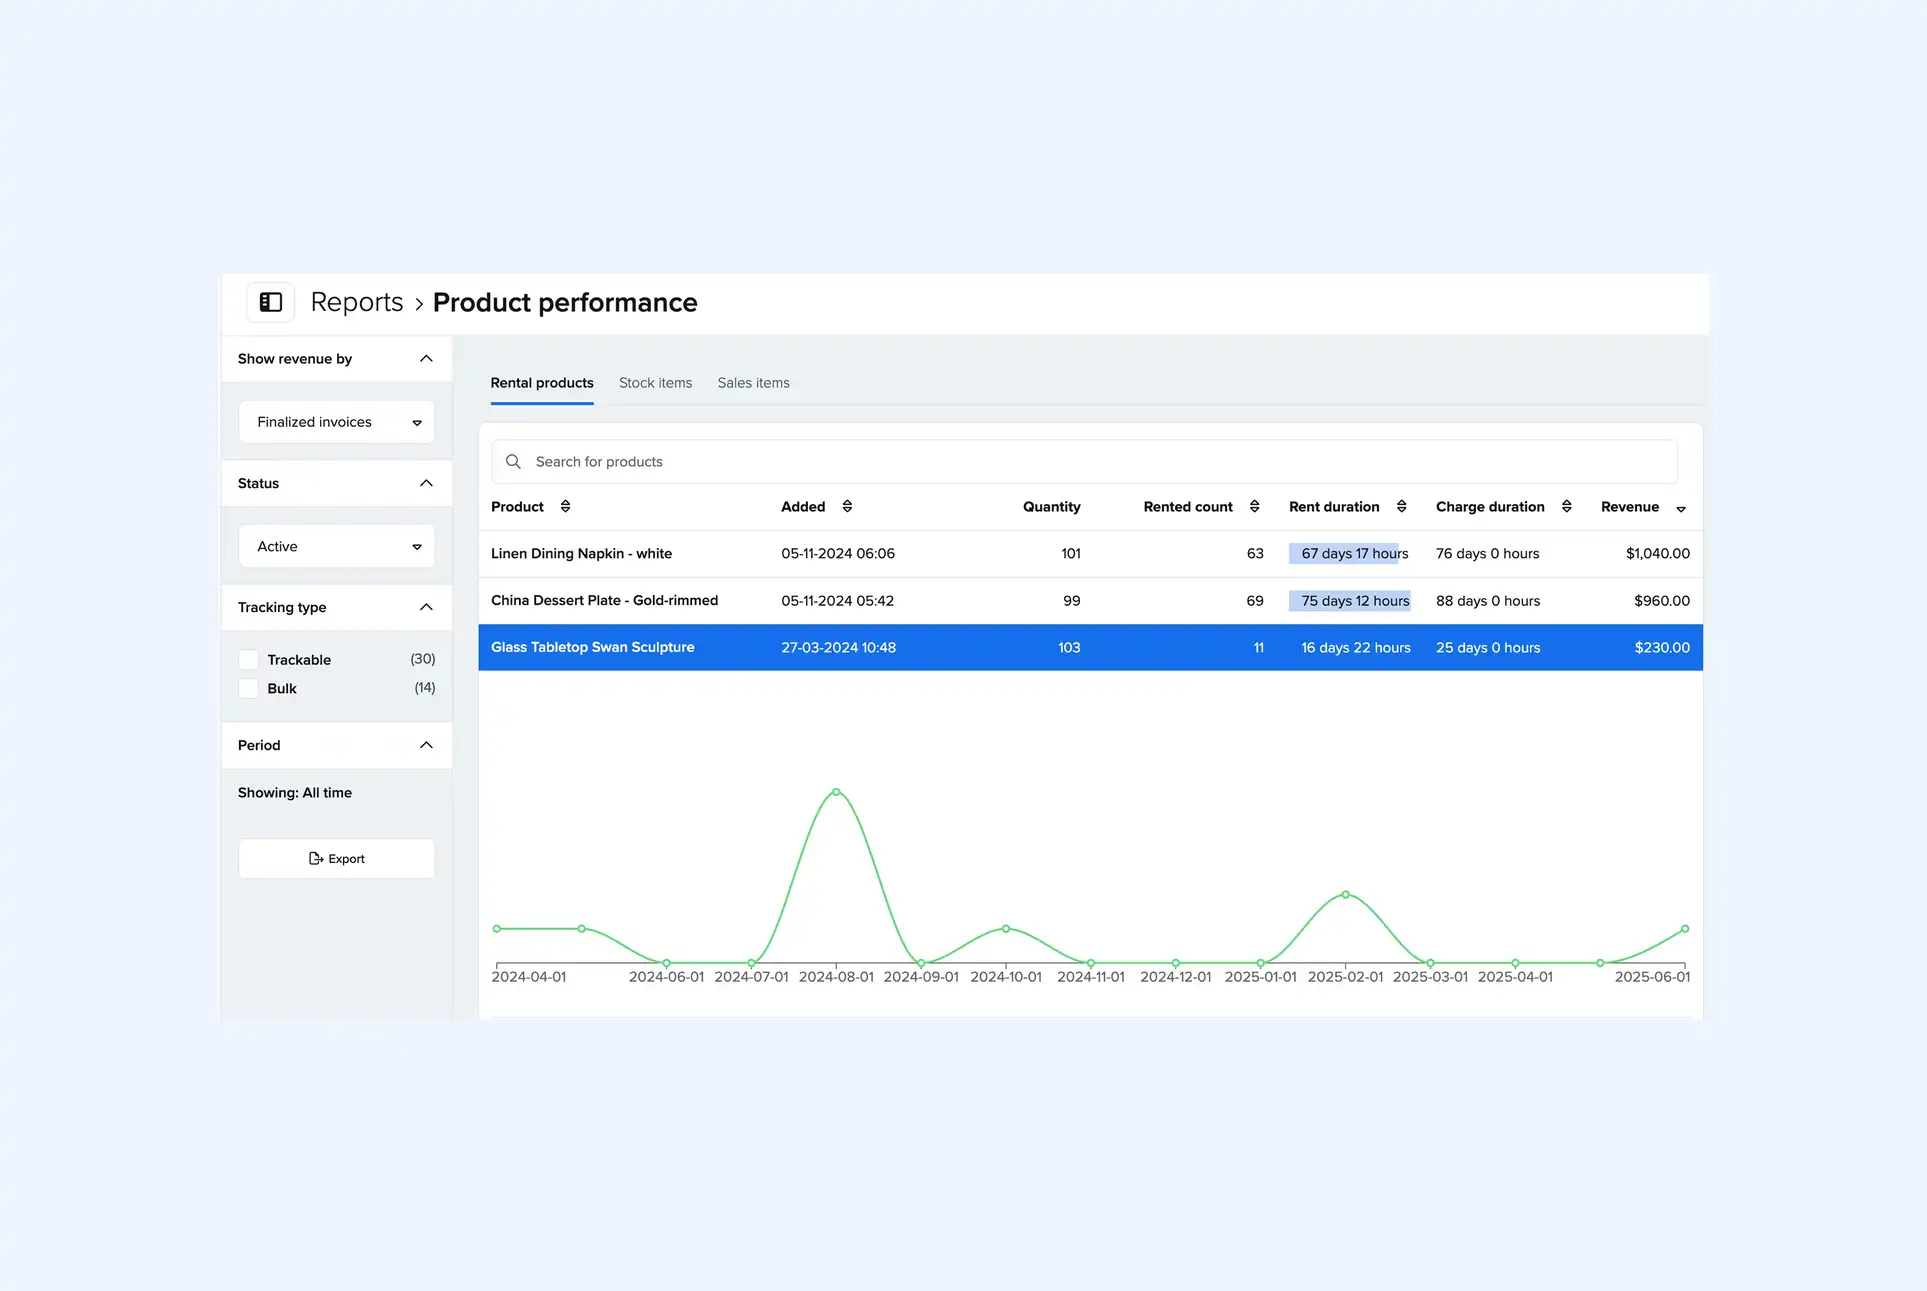The height and width of the screenshot is (1291, 1927).
Task: Click the sidebar collapse icon next to Reports
Action: click(270, 302)
